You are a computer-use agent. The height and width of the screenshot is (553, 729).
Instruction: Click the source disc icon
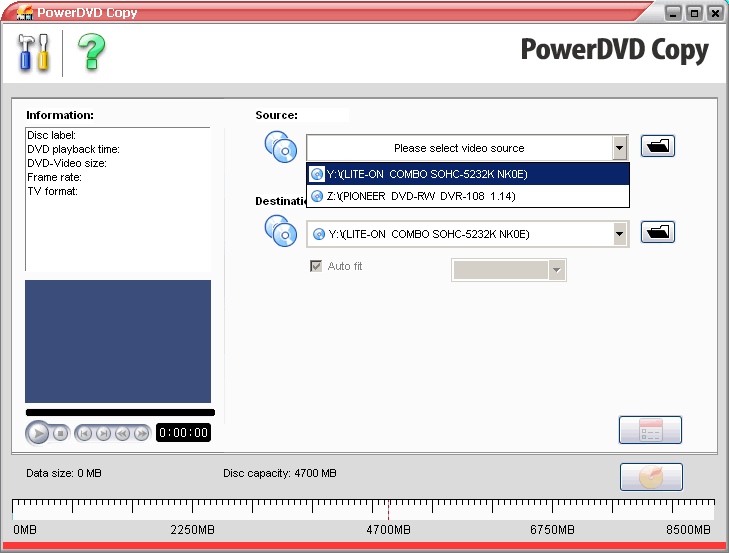[280, 147]
